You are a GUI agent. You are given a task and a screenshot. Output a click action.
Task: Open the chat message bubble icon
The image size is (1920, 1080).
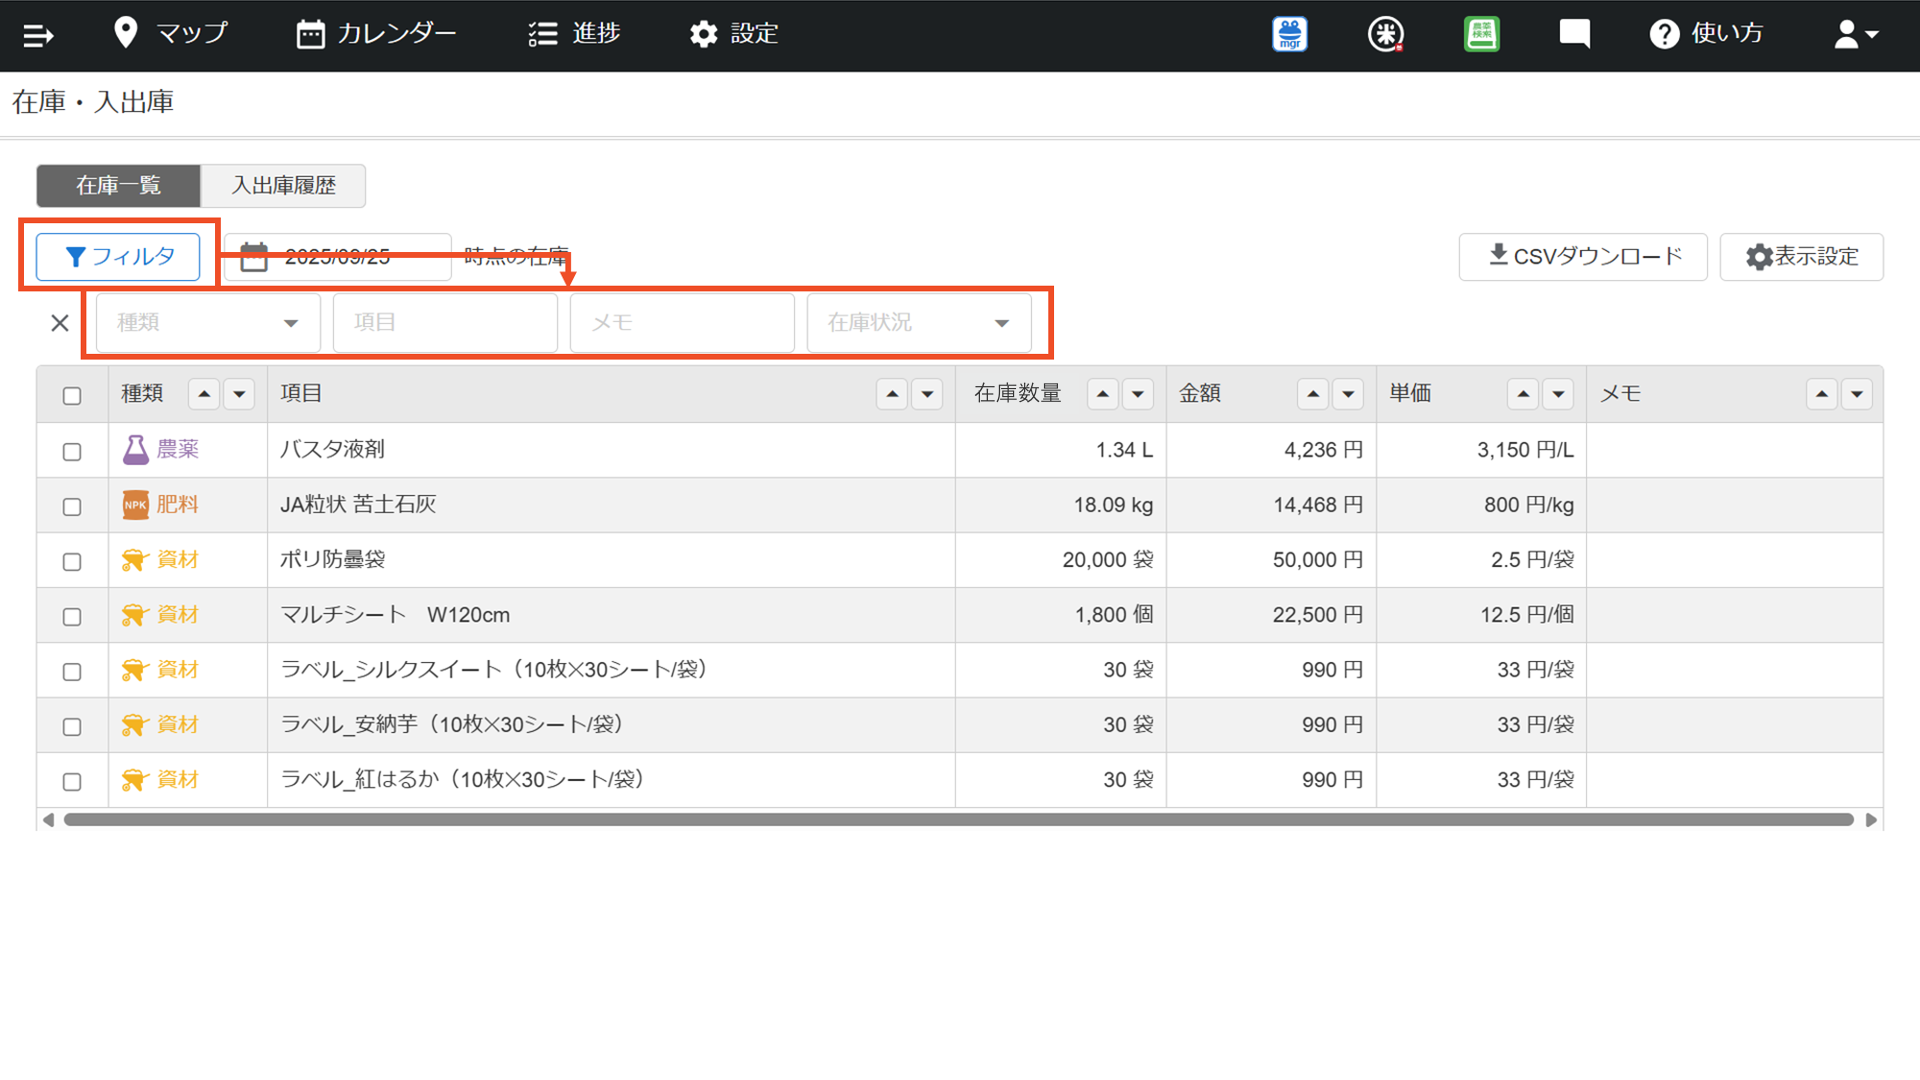(1575, 34)
